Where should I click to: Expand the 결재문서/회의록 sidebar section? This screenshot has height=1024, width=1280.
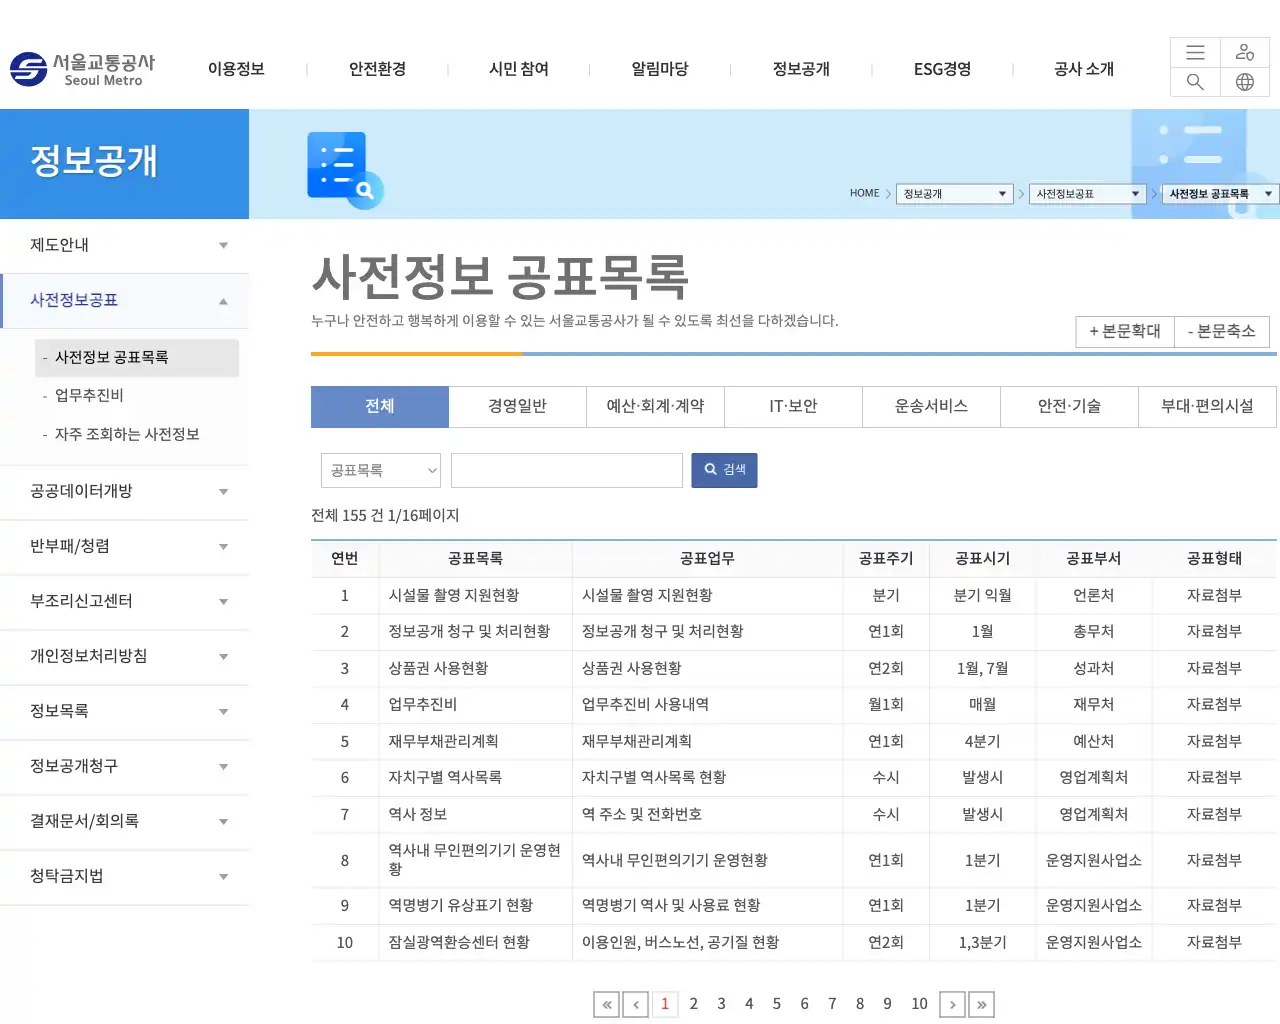[124, 821]
